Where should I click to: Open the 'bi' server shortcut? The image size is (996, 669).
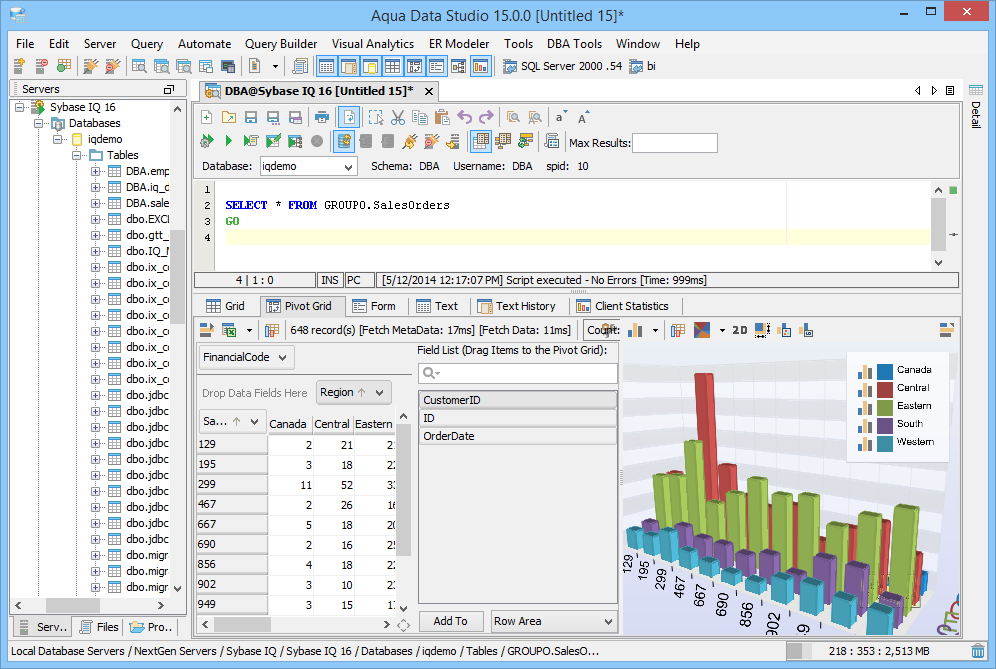click(643, 66)
